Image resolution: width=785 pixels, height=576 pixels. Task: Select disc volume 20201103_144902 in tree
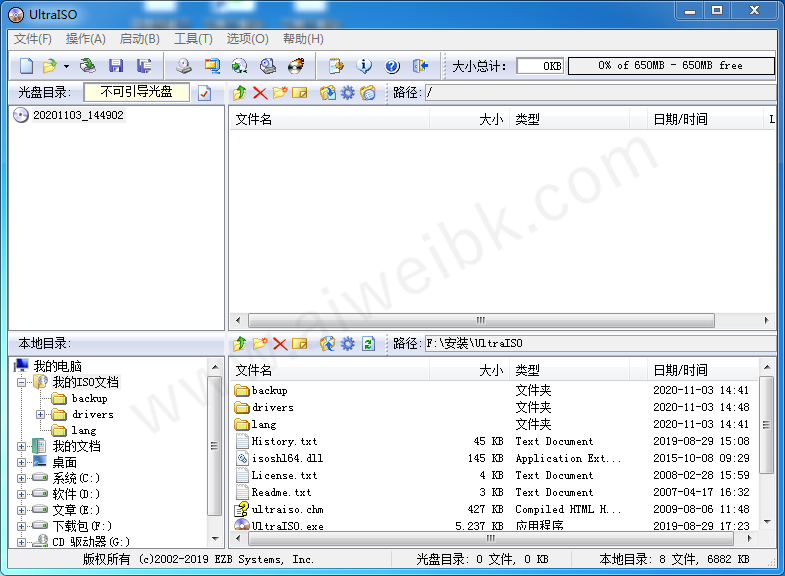pyautogui.click(x=78, y=115)
